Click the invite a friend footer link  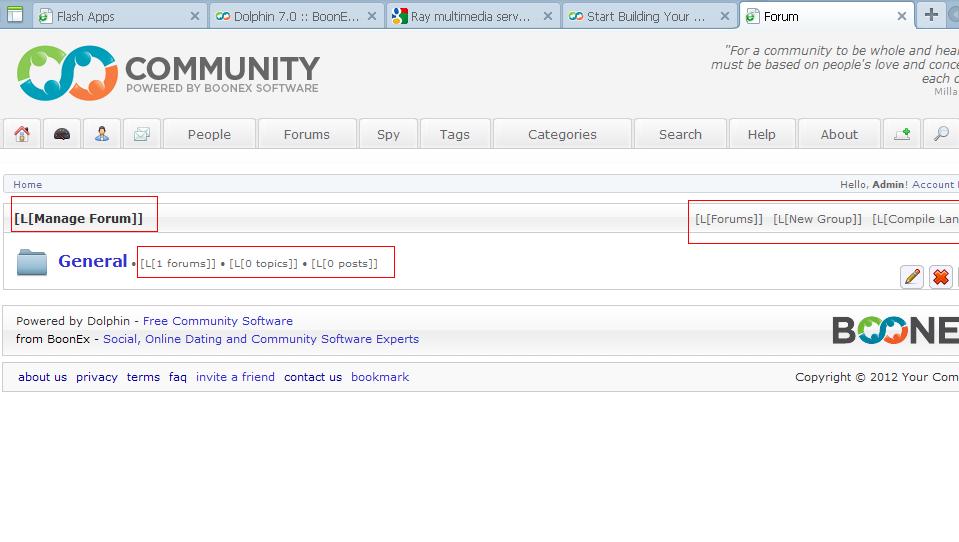(235, 377)
